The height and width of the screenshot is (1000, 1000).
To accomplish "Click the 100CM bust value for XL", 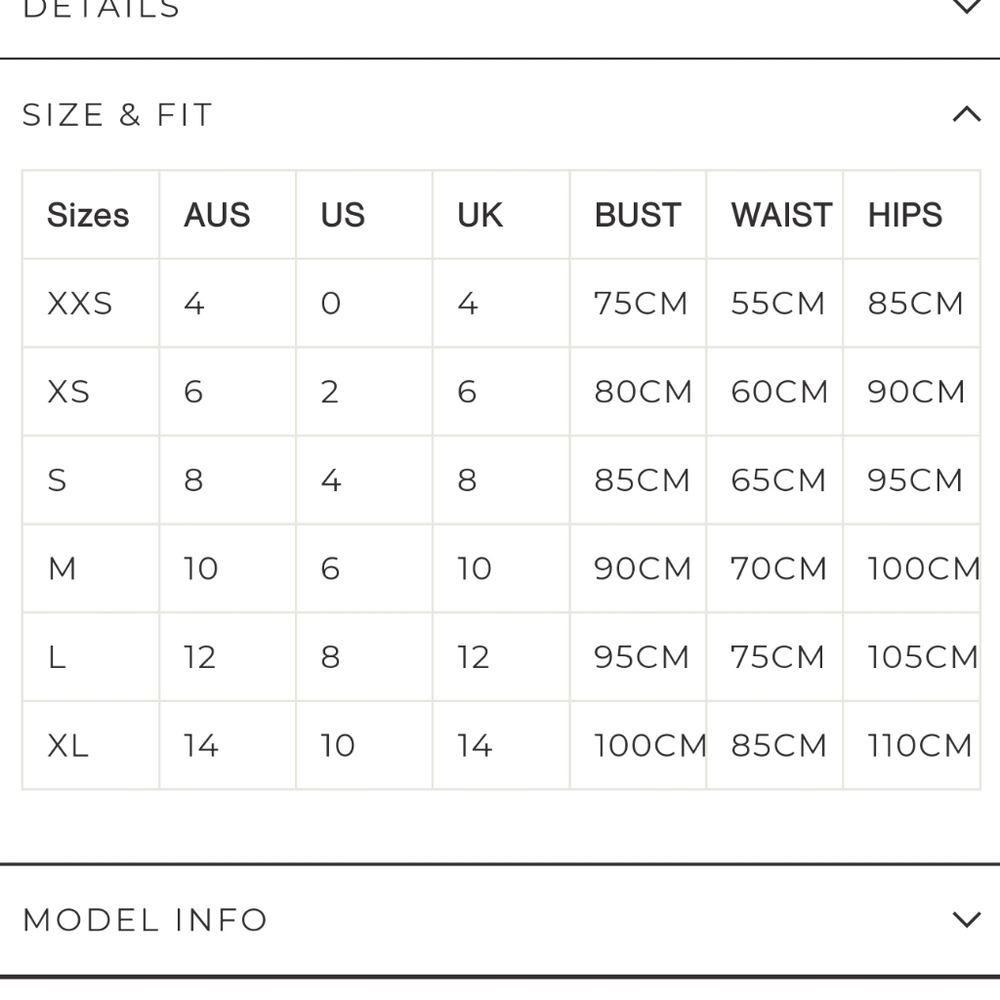I will click(650, 746).
